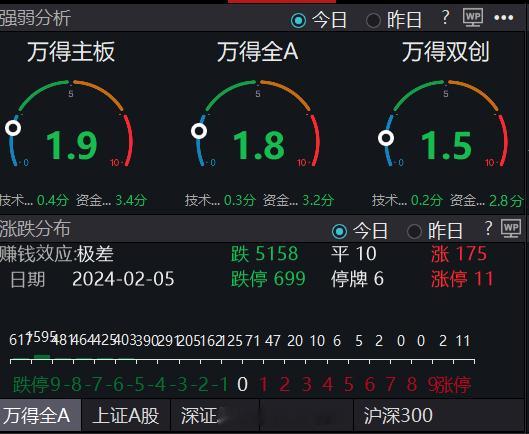The image size is (529, 434).
Task: Click 技术 0.4分 score
Action: tap(34, 200)
